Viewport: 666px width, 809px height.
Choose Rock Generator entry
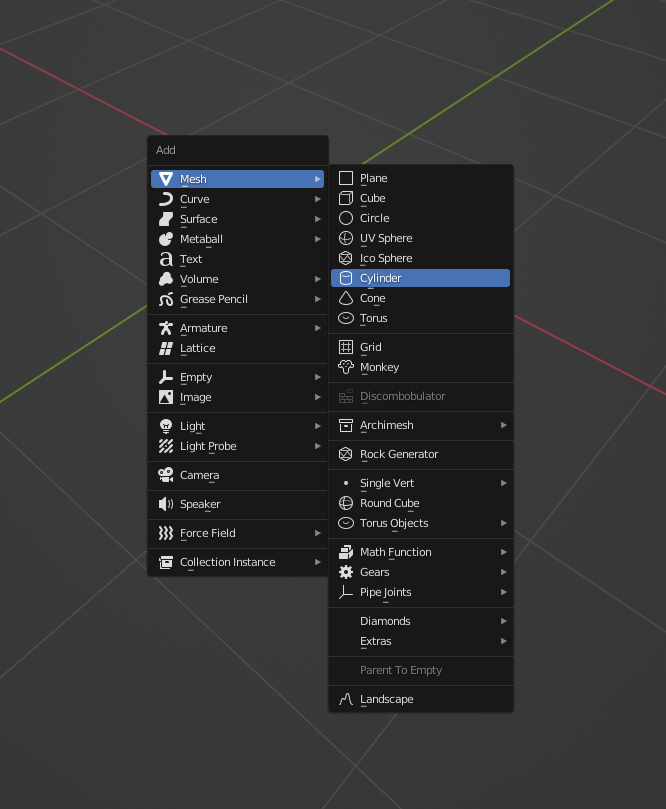[x=420, y=454]
